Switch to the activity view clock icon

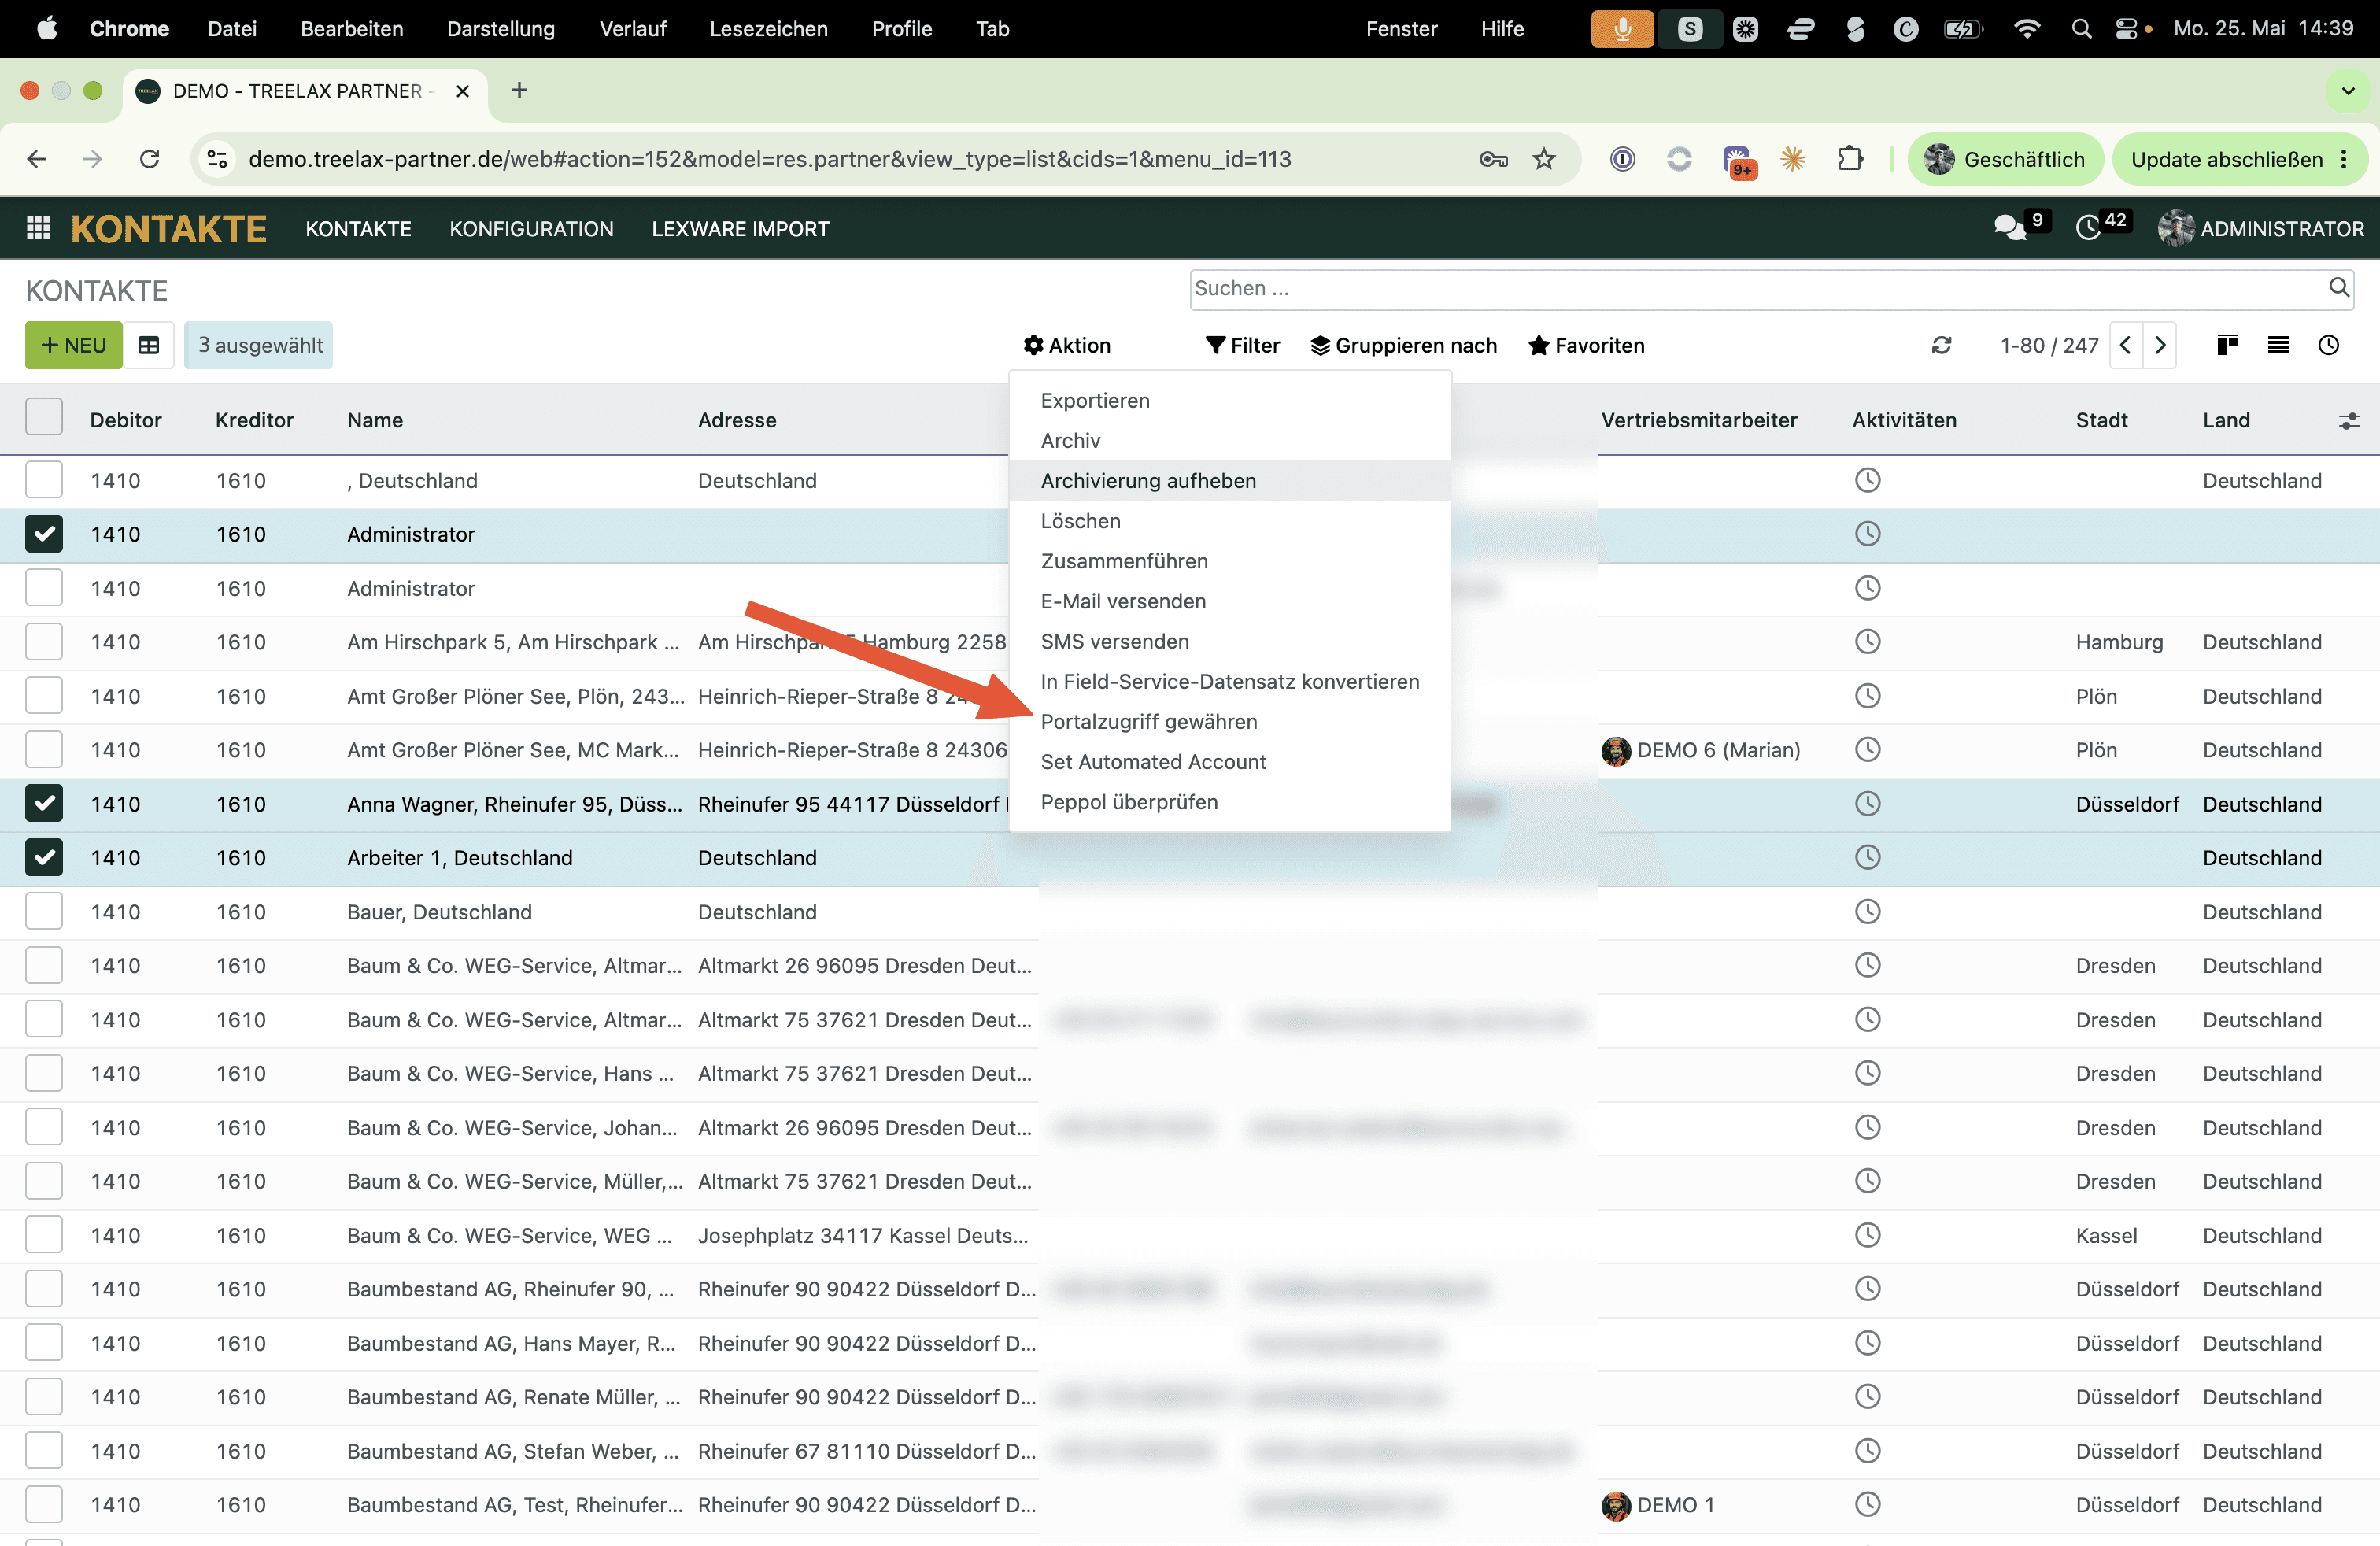(2329, 345)
